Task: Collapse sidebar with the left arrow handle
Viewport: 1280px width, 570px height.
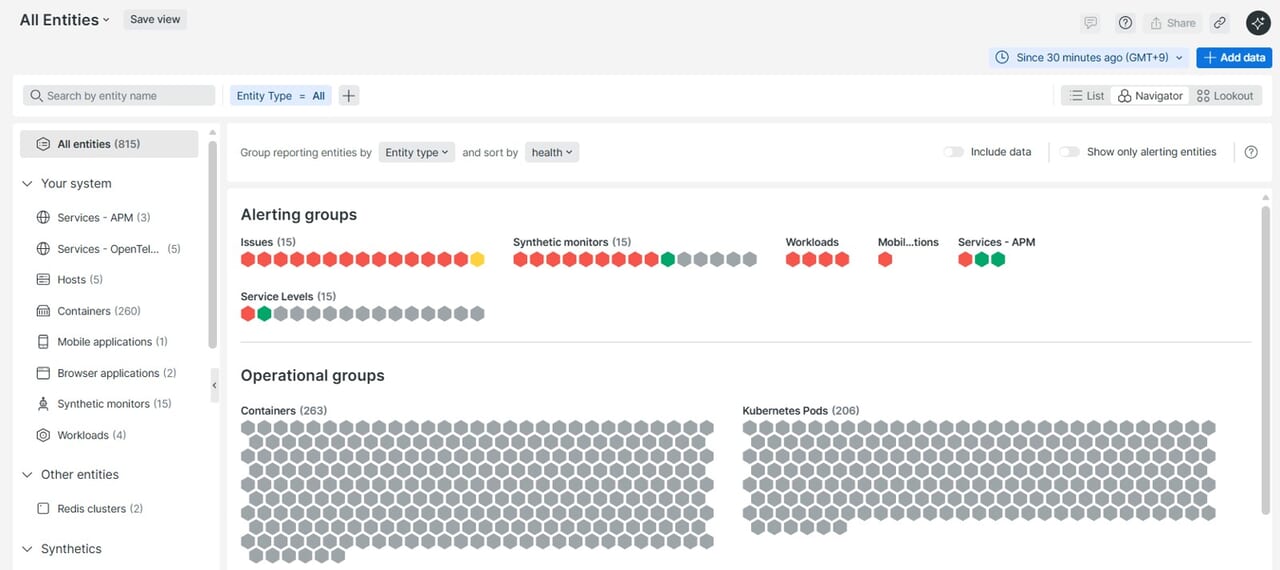Action: (214, 385)
